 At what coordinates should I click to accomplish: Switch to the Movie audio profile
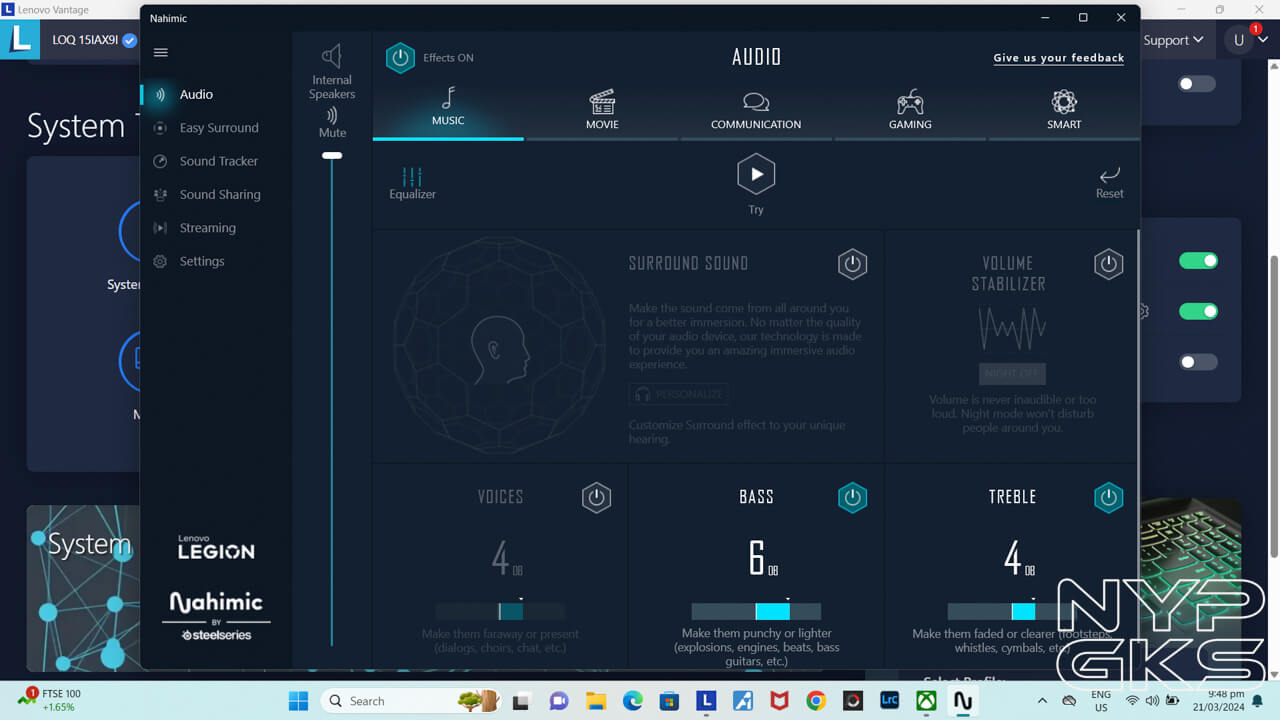602,110
